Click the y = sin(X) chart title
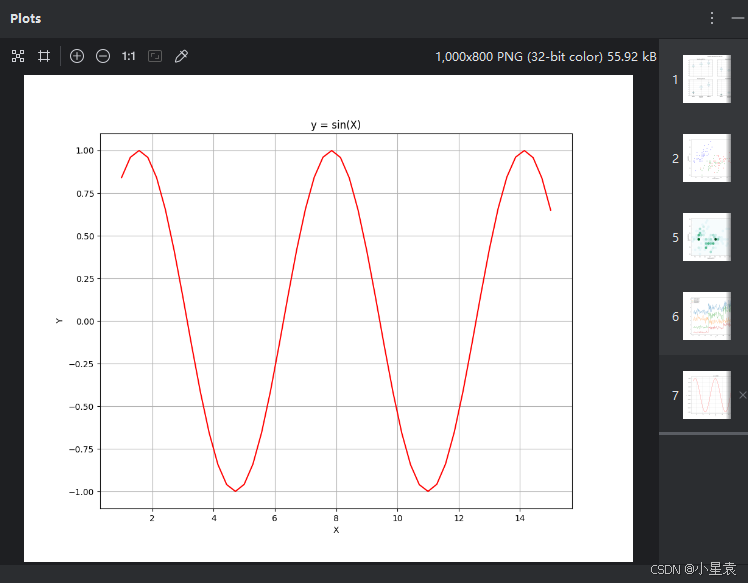 pos(336,125)
